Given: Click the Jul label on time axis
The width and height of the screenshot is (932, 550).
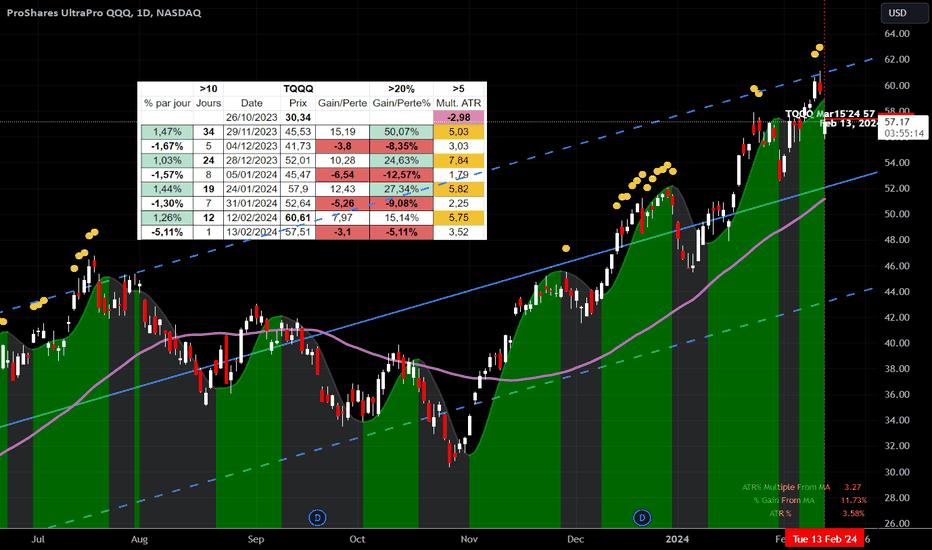Looking at the screenshot, I should click(x=38, y=539).
